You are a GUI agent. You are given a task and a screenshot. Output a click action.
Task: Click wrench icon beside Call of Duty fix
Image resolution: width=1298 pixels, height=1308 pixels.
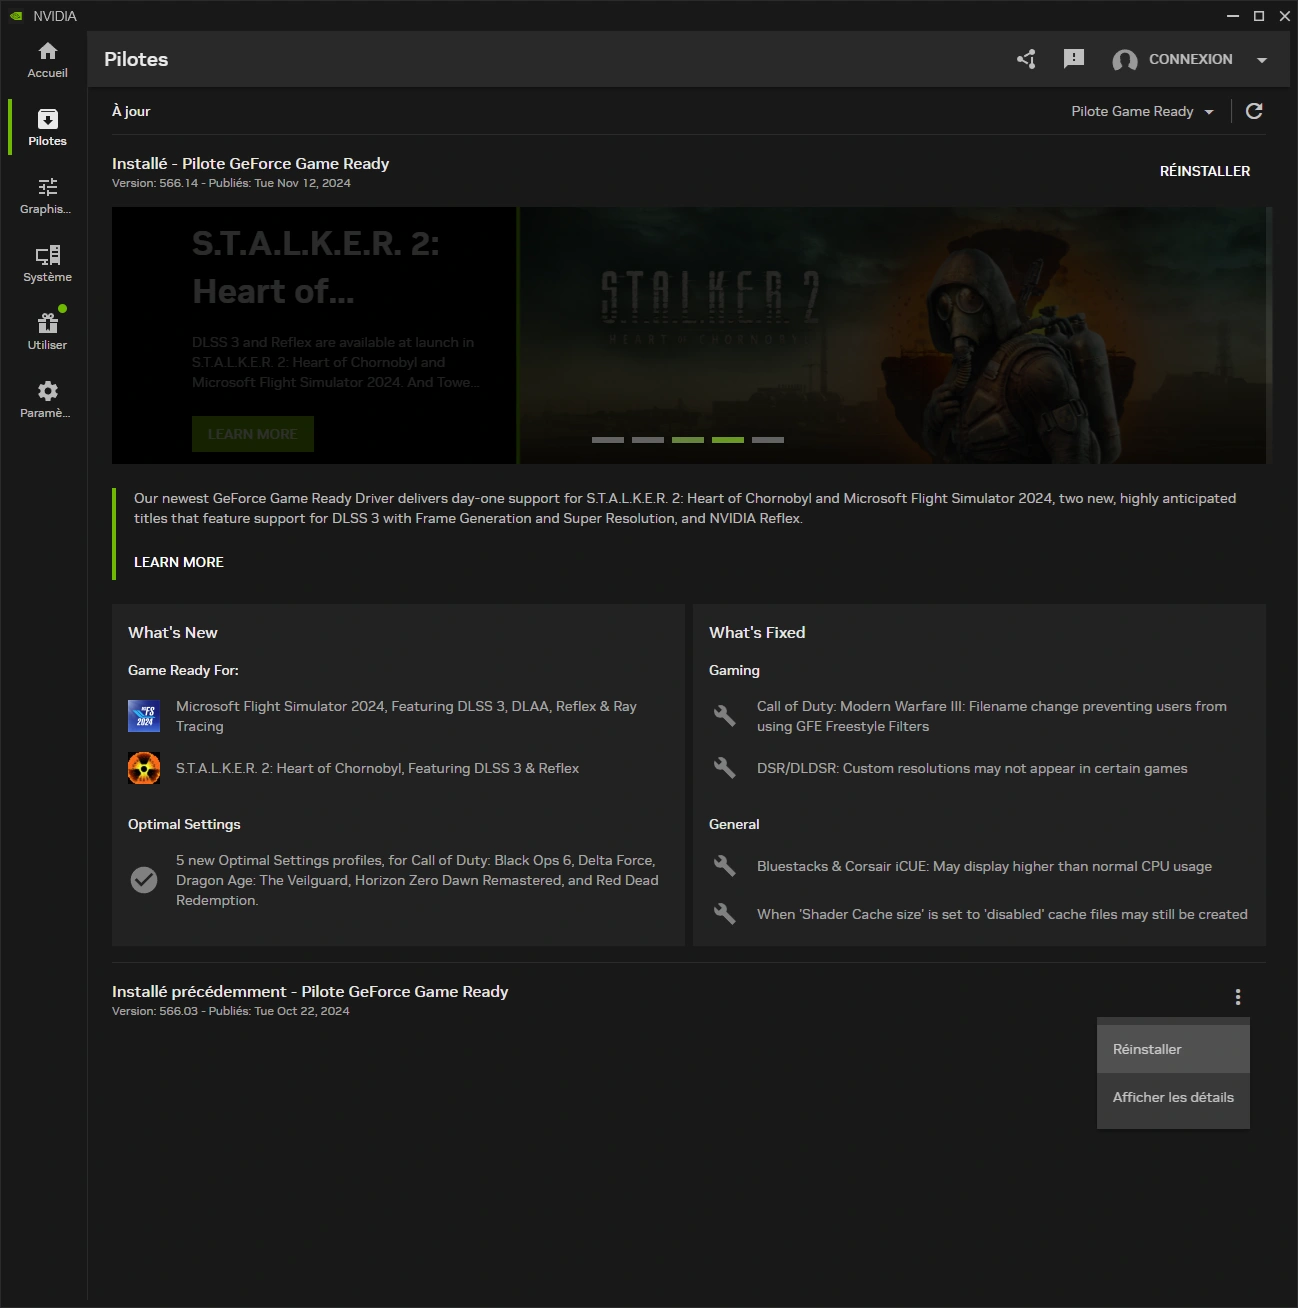tap(725, 716)
